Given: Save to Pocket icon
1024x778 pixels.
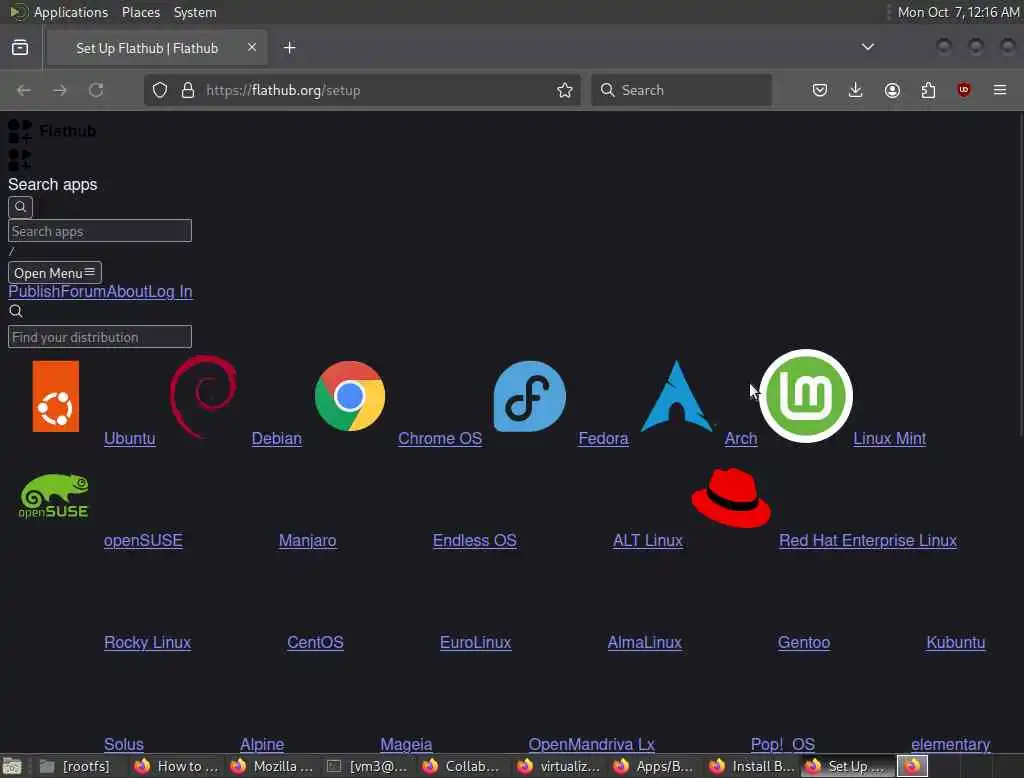Looking at the screenshot, I should click(820, 90).
